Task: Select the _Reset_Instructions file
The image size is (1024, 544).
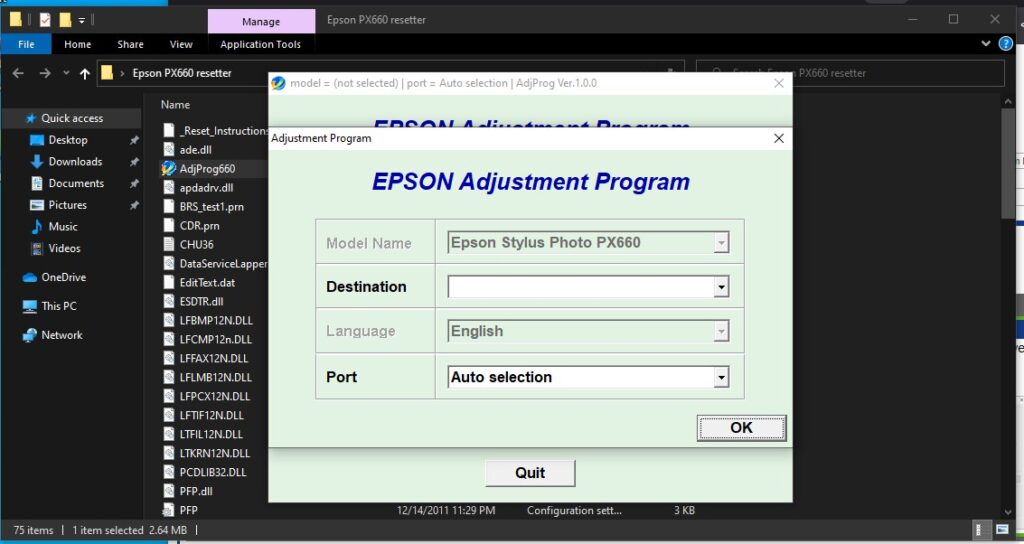Action: tap(215, 131)
